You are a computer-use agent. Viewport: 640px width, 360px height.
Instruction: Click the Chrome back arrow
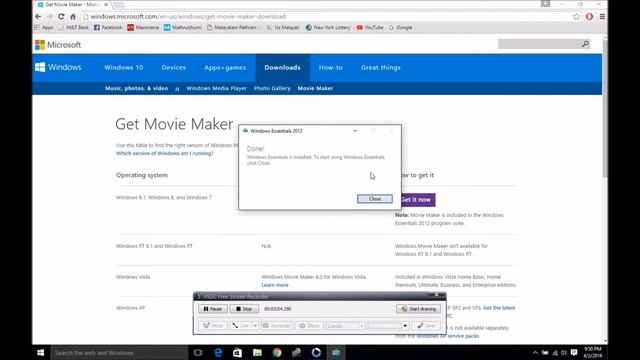coord(38,17)
